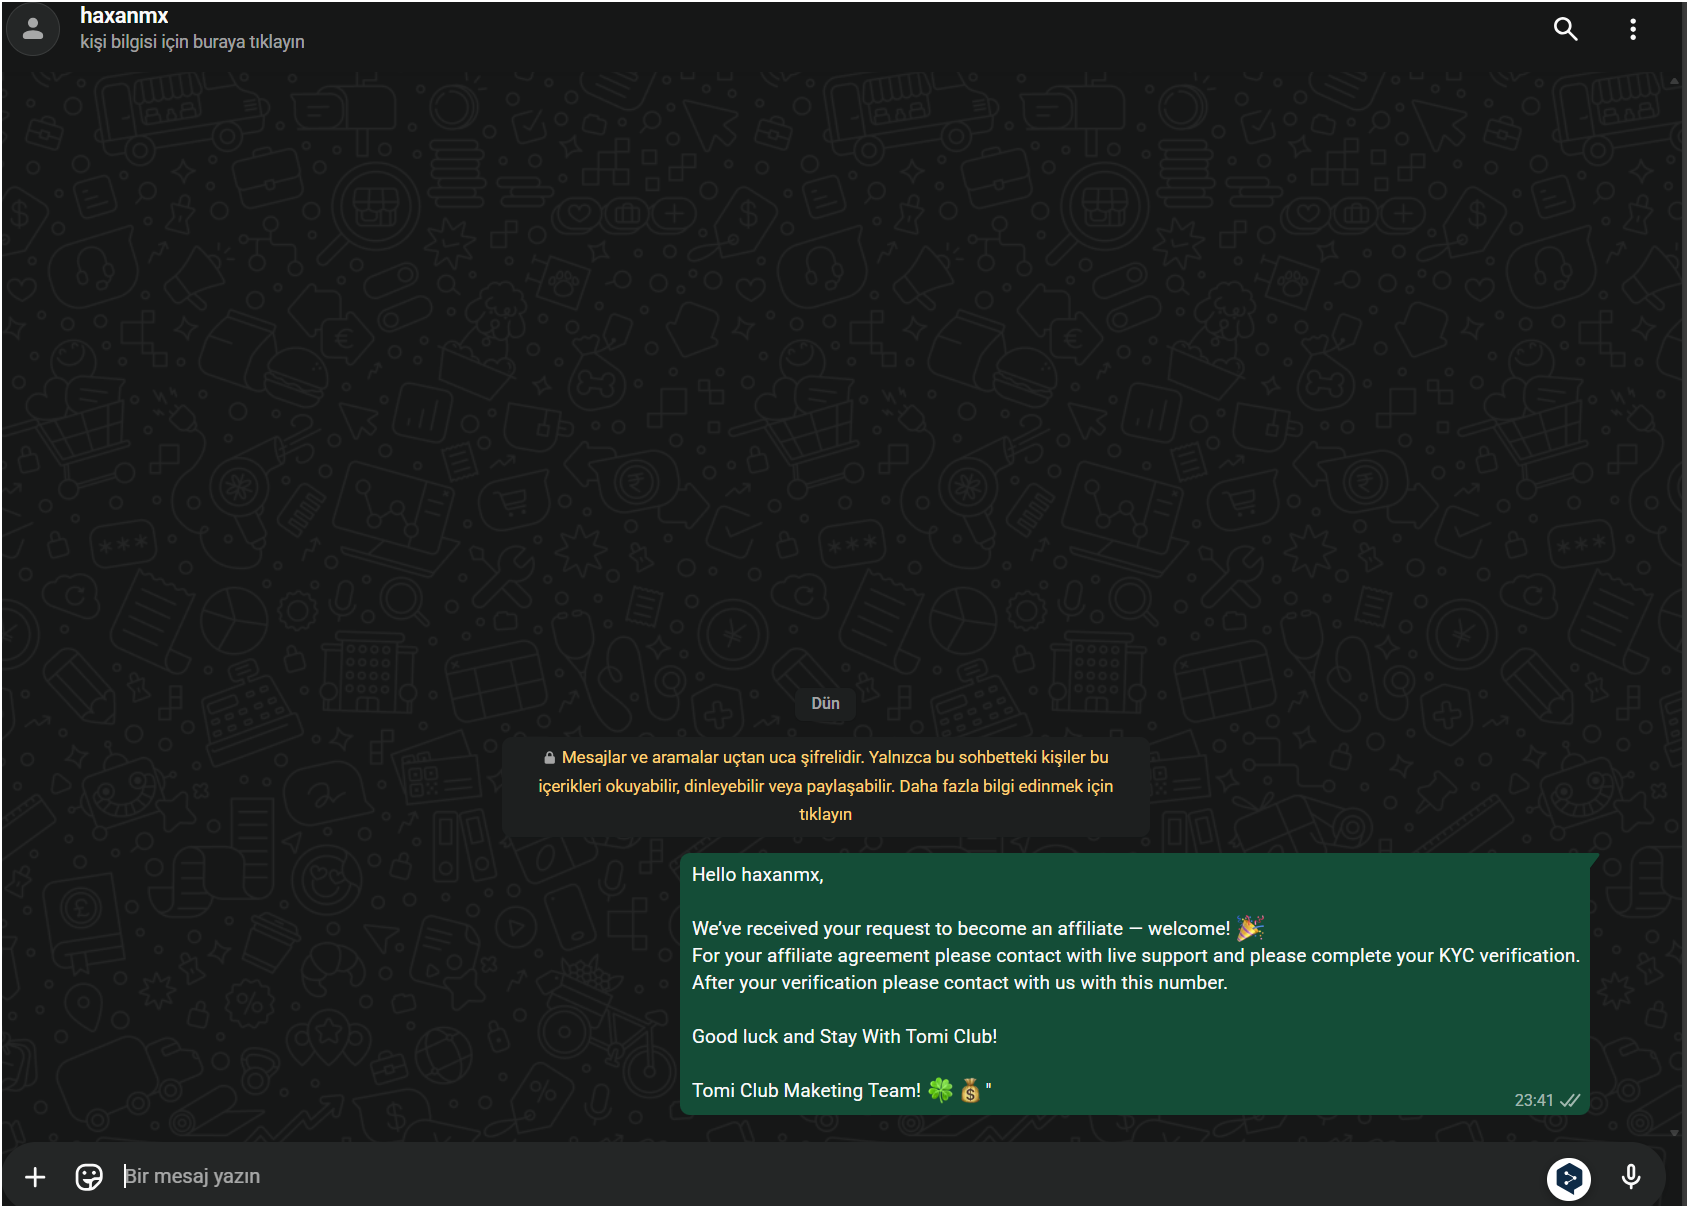Click the lock icon in encryption notice

pos(549,758)
